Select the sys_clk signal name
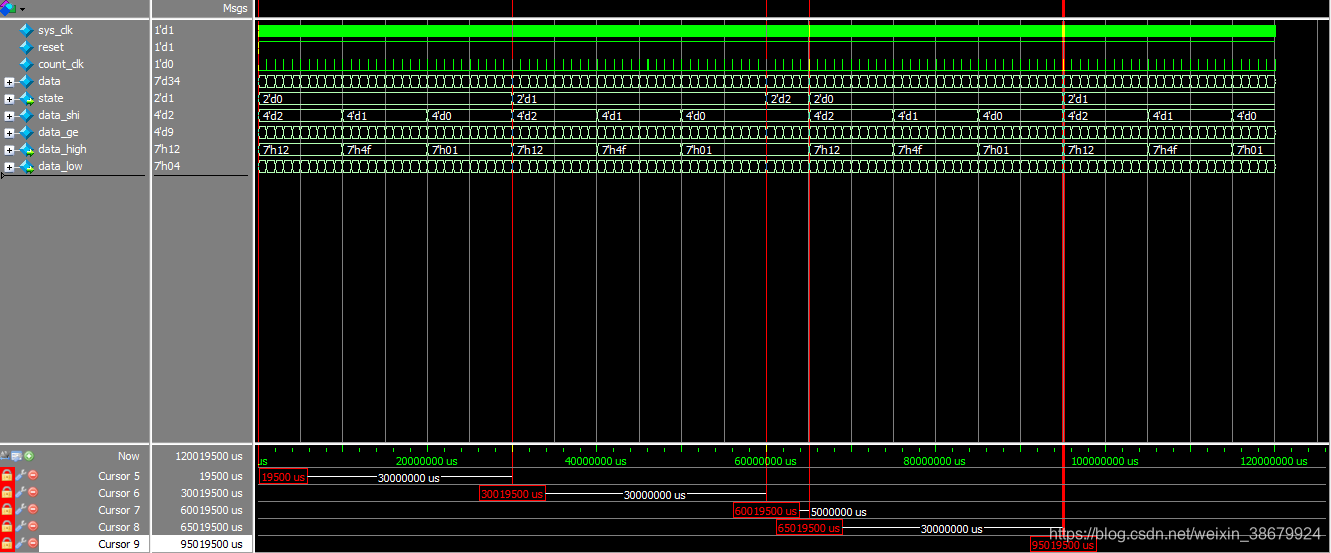Screen dimensions: 1331x553 click(x=55, y=30)
